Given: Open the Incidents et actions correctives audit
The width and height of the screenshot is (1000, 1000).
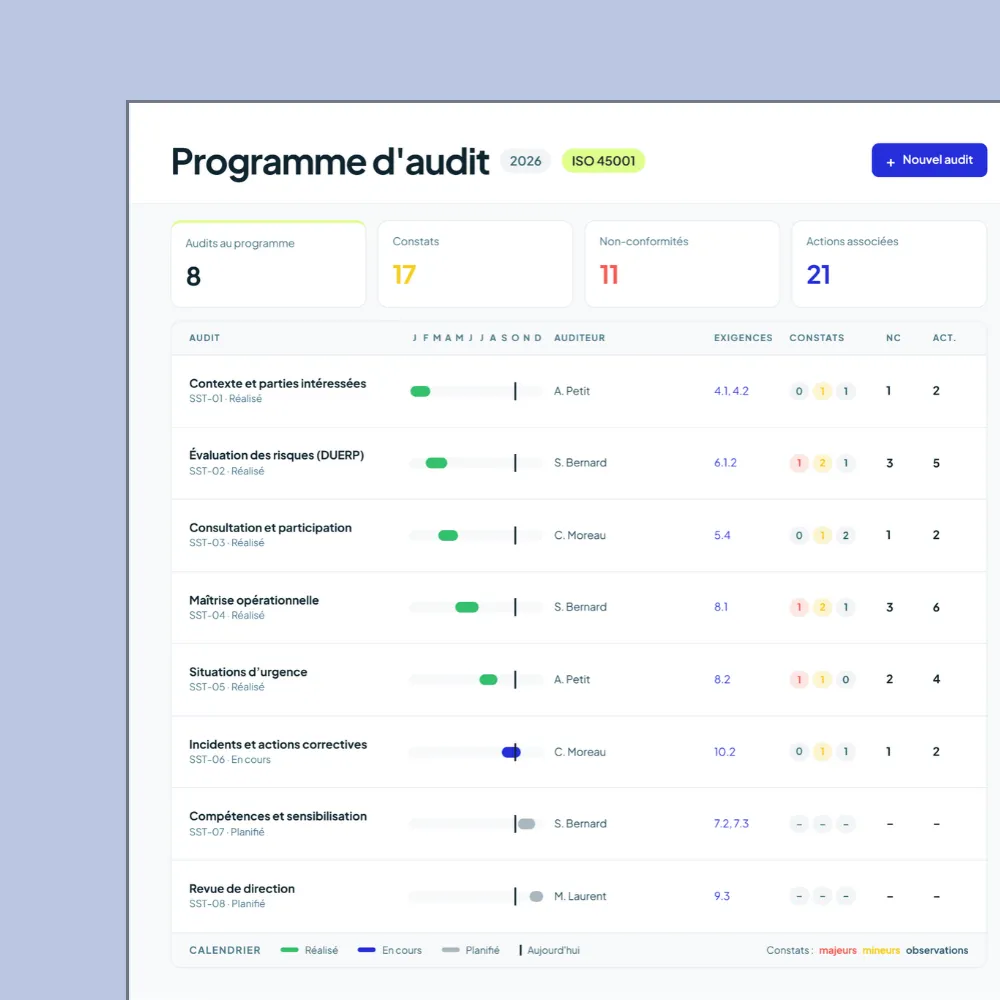Looking at the screenshot, I should coord(278,744).
